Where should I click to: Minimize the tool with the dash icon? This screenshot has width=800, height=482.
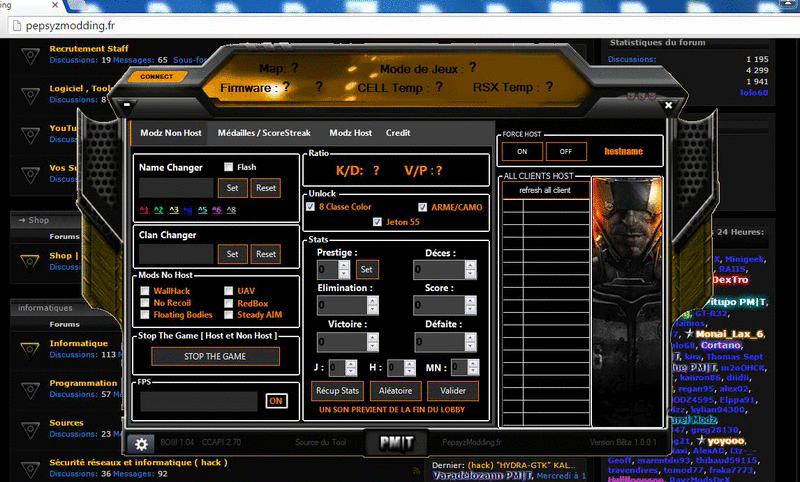point(127,105)
